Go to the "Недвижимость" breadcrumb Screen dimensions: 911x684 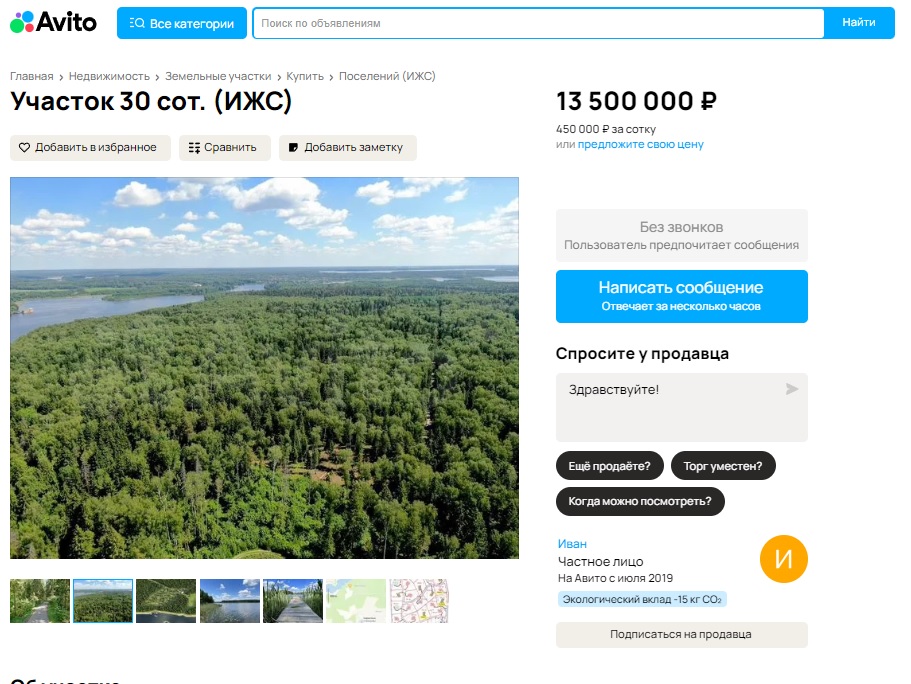point(109,76)
